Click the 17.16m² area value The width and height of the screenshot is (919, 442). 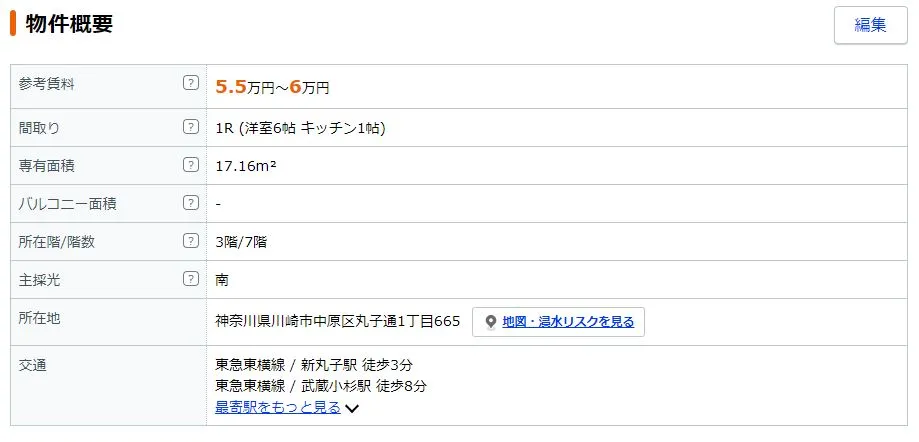tap(246, 166)
